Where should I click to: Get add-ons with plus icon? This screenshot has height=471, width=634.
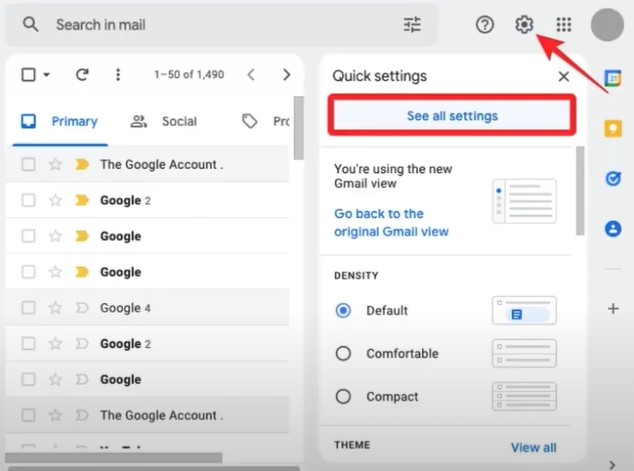click(x=613, y=309)
